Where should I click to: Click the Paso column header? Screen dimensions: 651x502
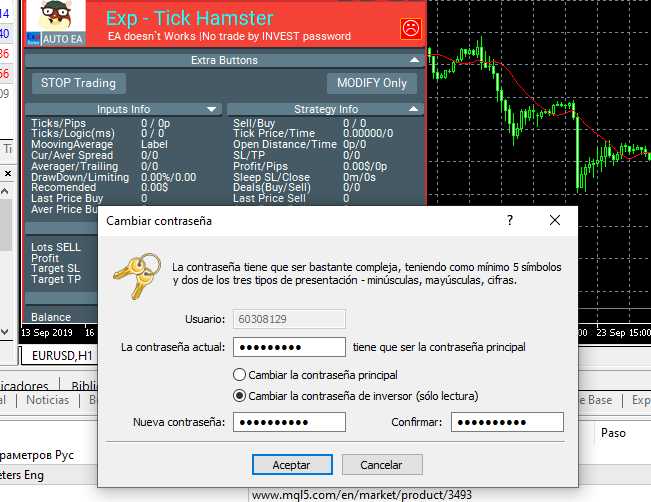click(613, 433)
